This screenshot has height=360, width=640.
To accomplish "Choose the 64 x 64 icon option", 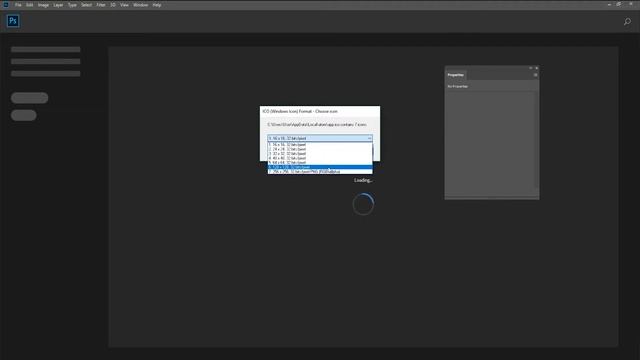I will tap(320, 162).
